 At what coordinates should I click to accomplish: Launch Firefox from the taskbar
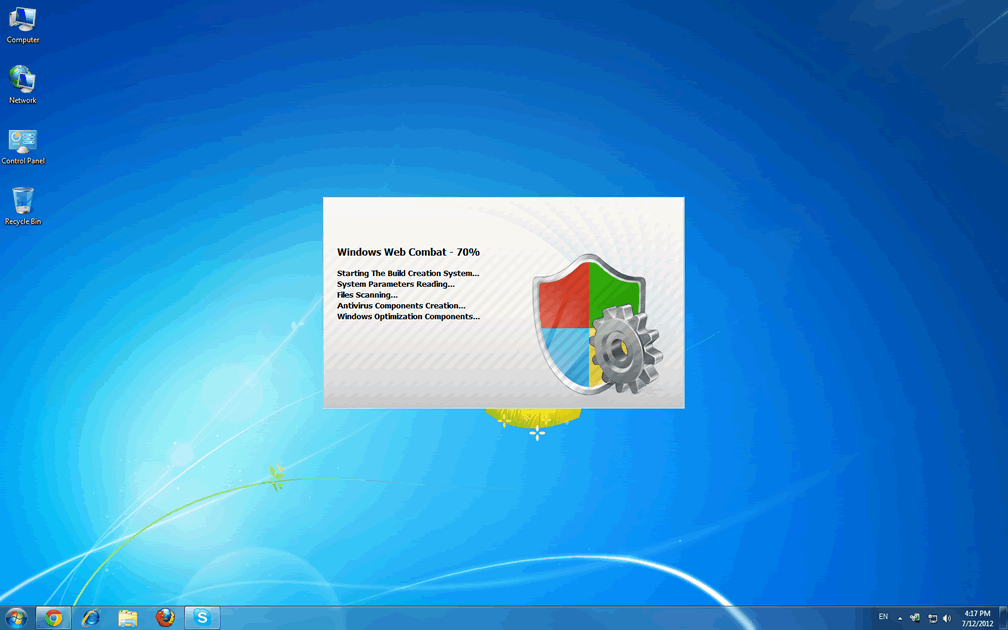tap(165, 618)
